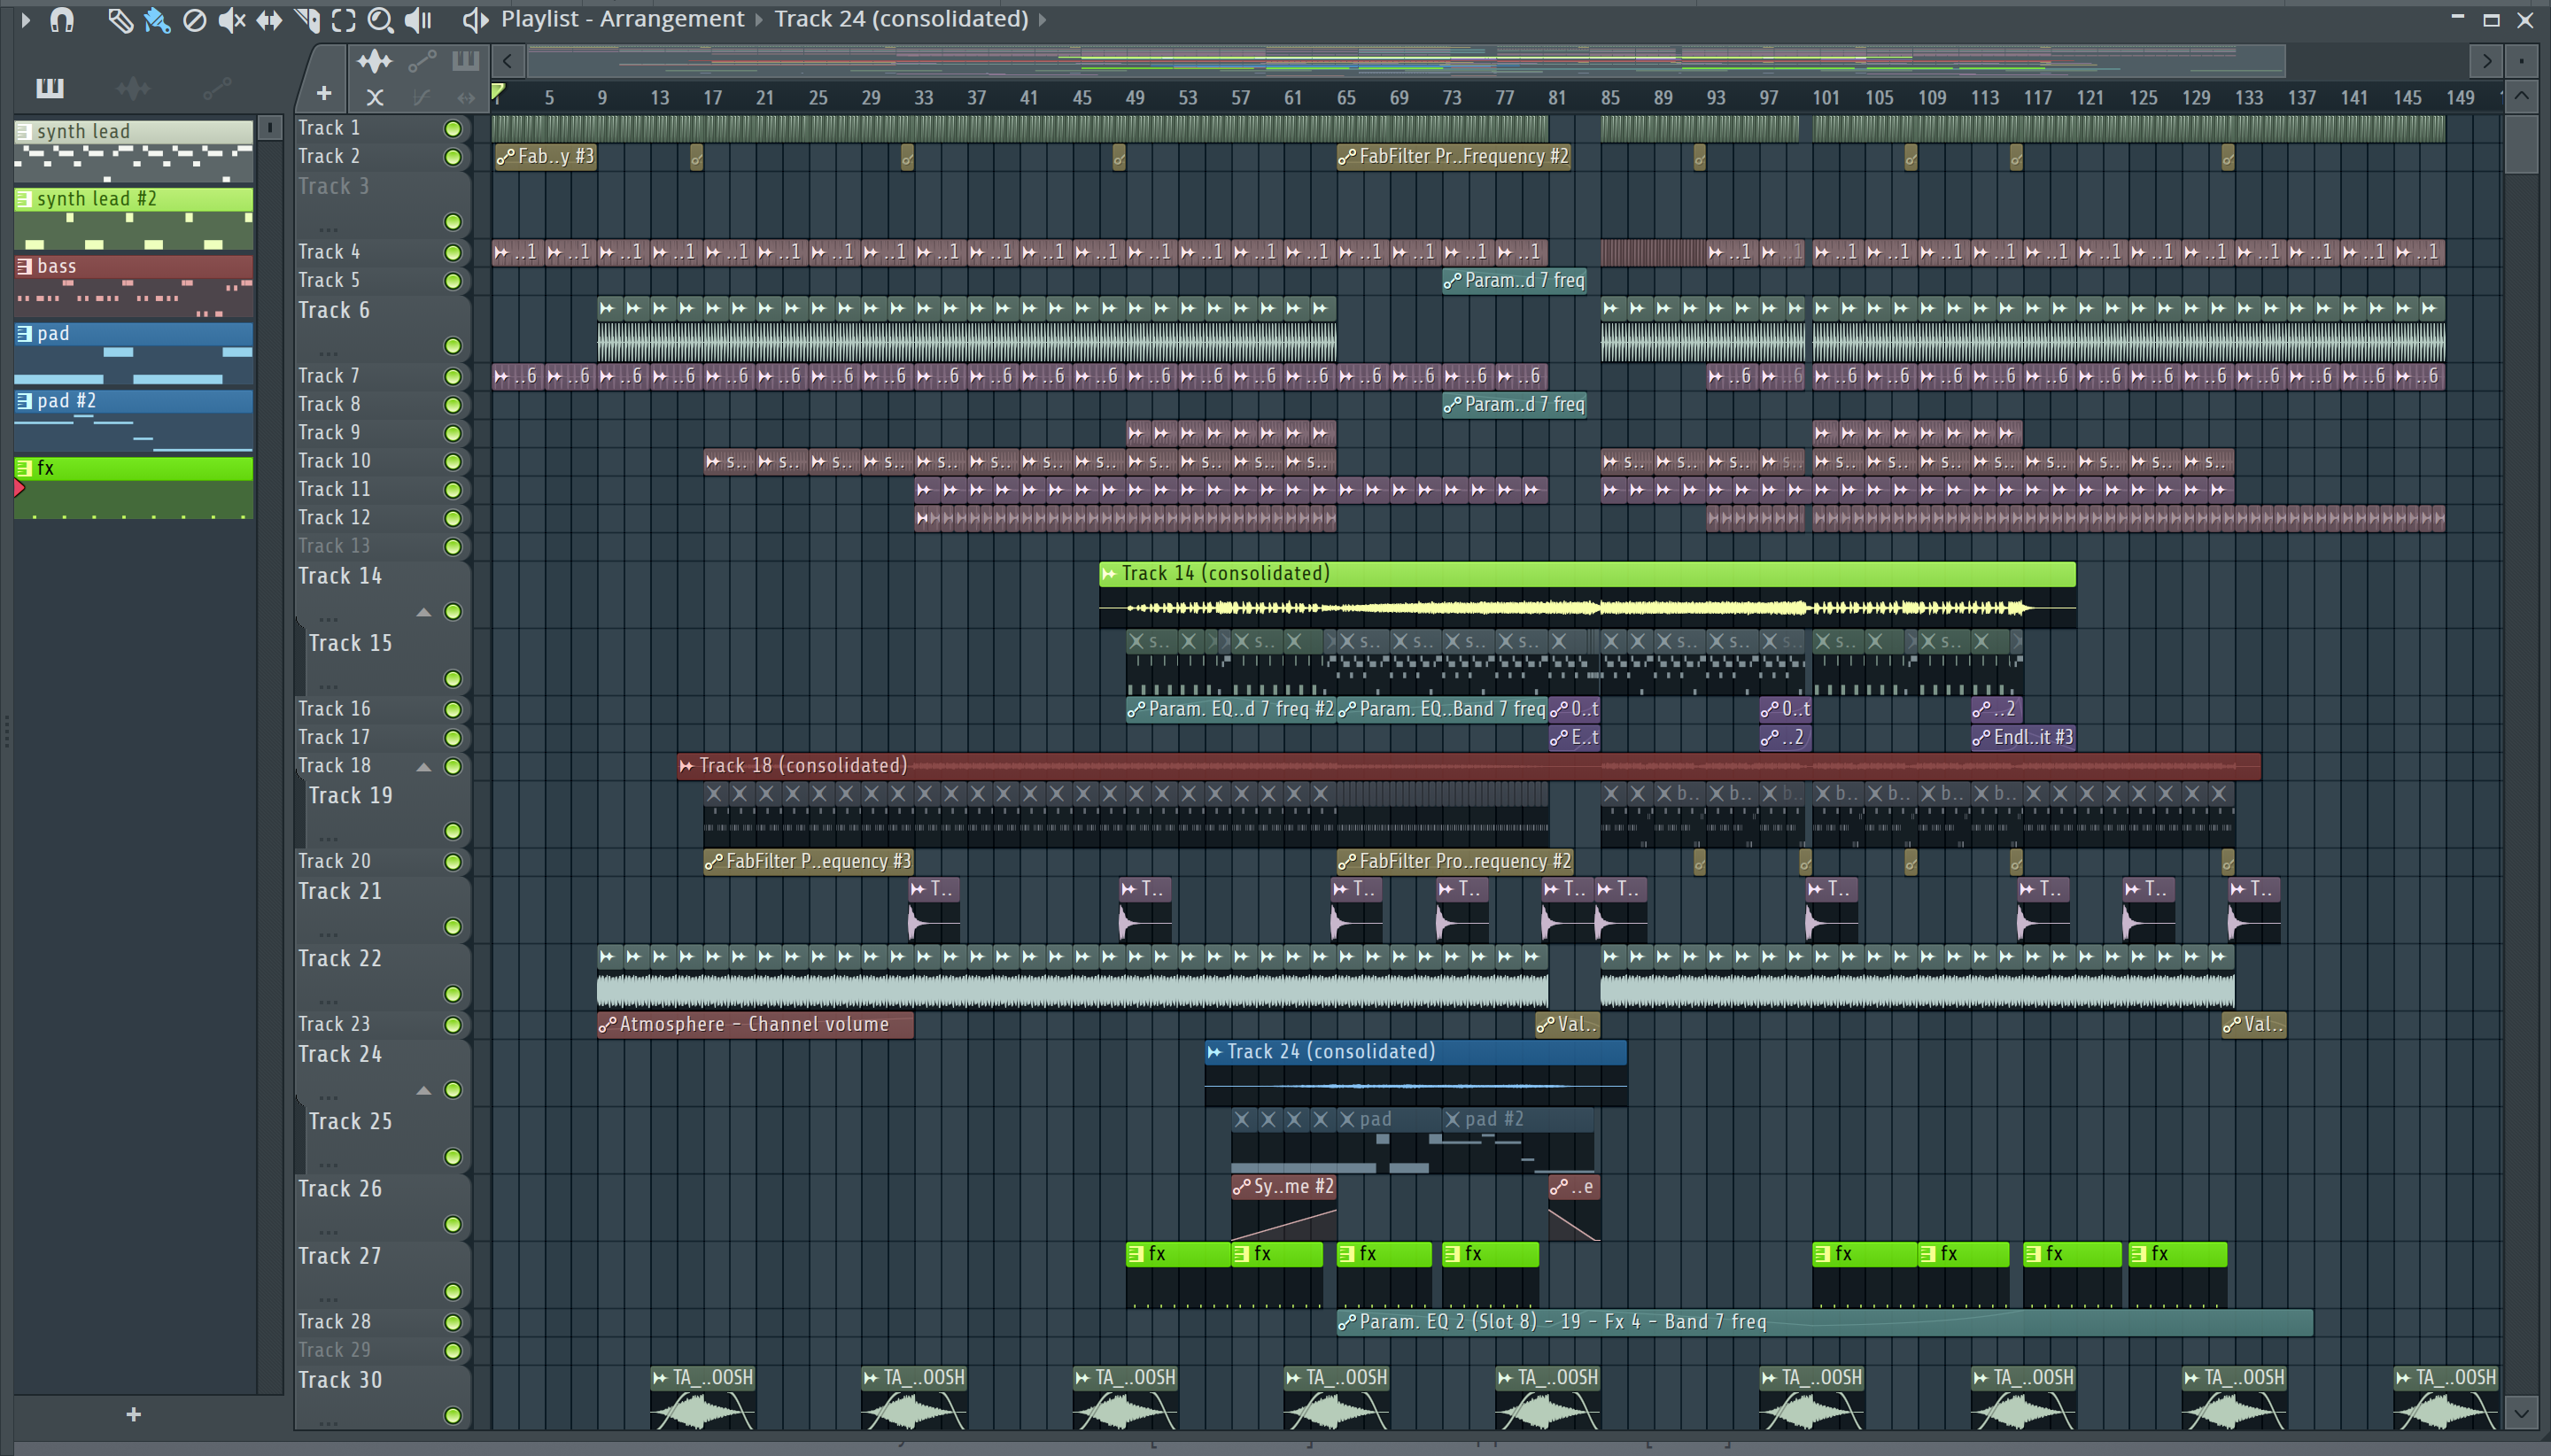Image resolution: width=2551 pixels, height=1456 pixels.
Task: Select the Delete tool
Action: point(194,19)
